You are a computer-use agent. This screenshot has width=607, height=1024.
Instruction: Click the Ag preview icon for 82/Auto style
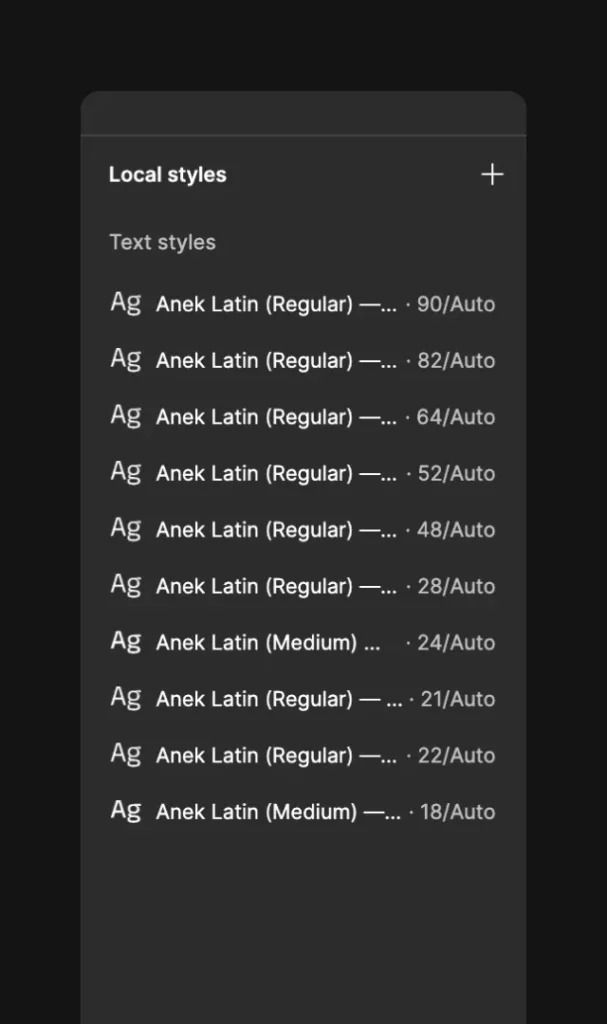(126, 359)
